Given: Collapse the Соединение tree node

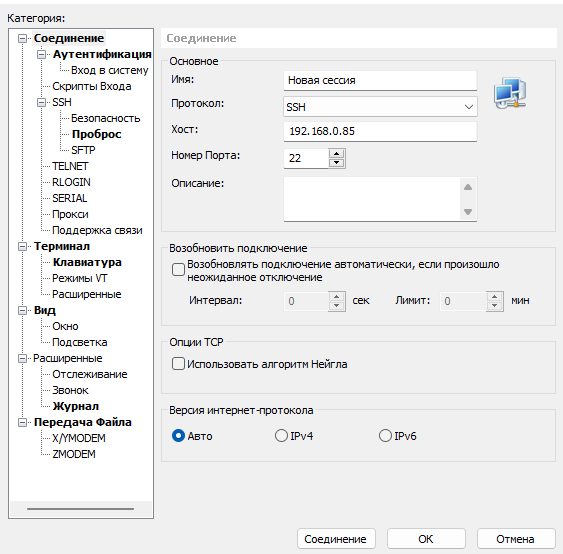Looking at the screenshot, I should (22, 38).
